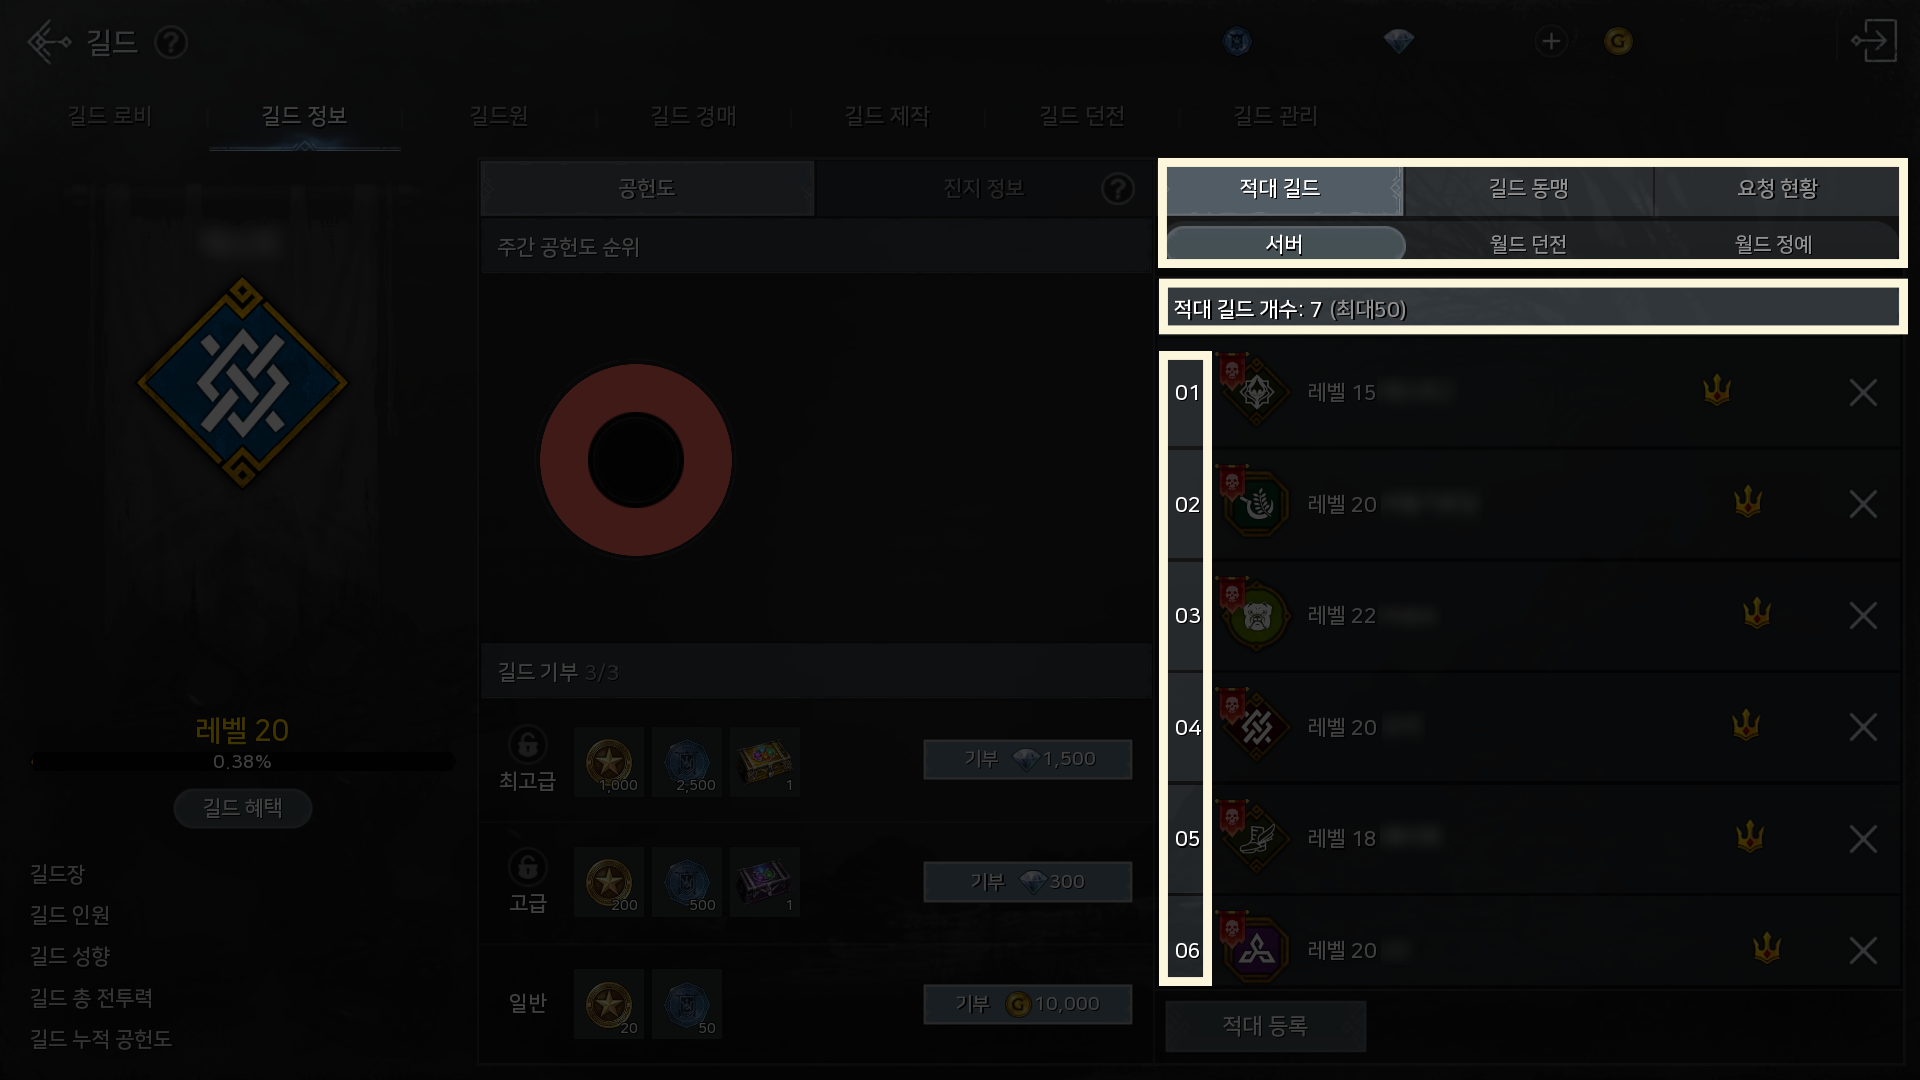The image size is (1920, 1080).
Task: Open the 요청 현황 tab
Action: tap(1777, 188)
